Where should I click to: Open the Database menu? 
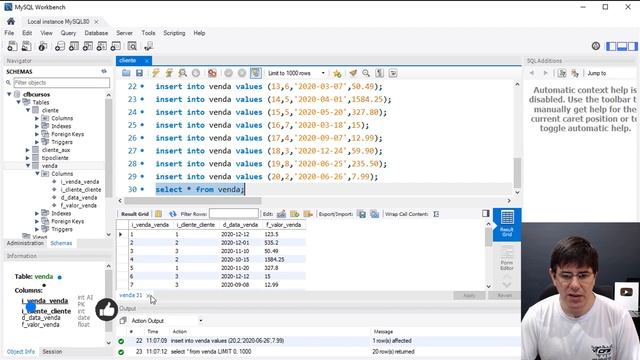[96, 33]
